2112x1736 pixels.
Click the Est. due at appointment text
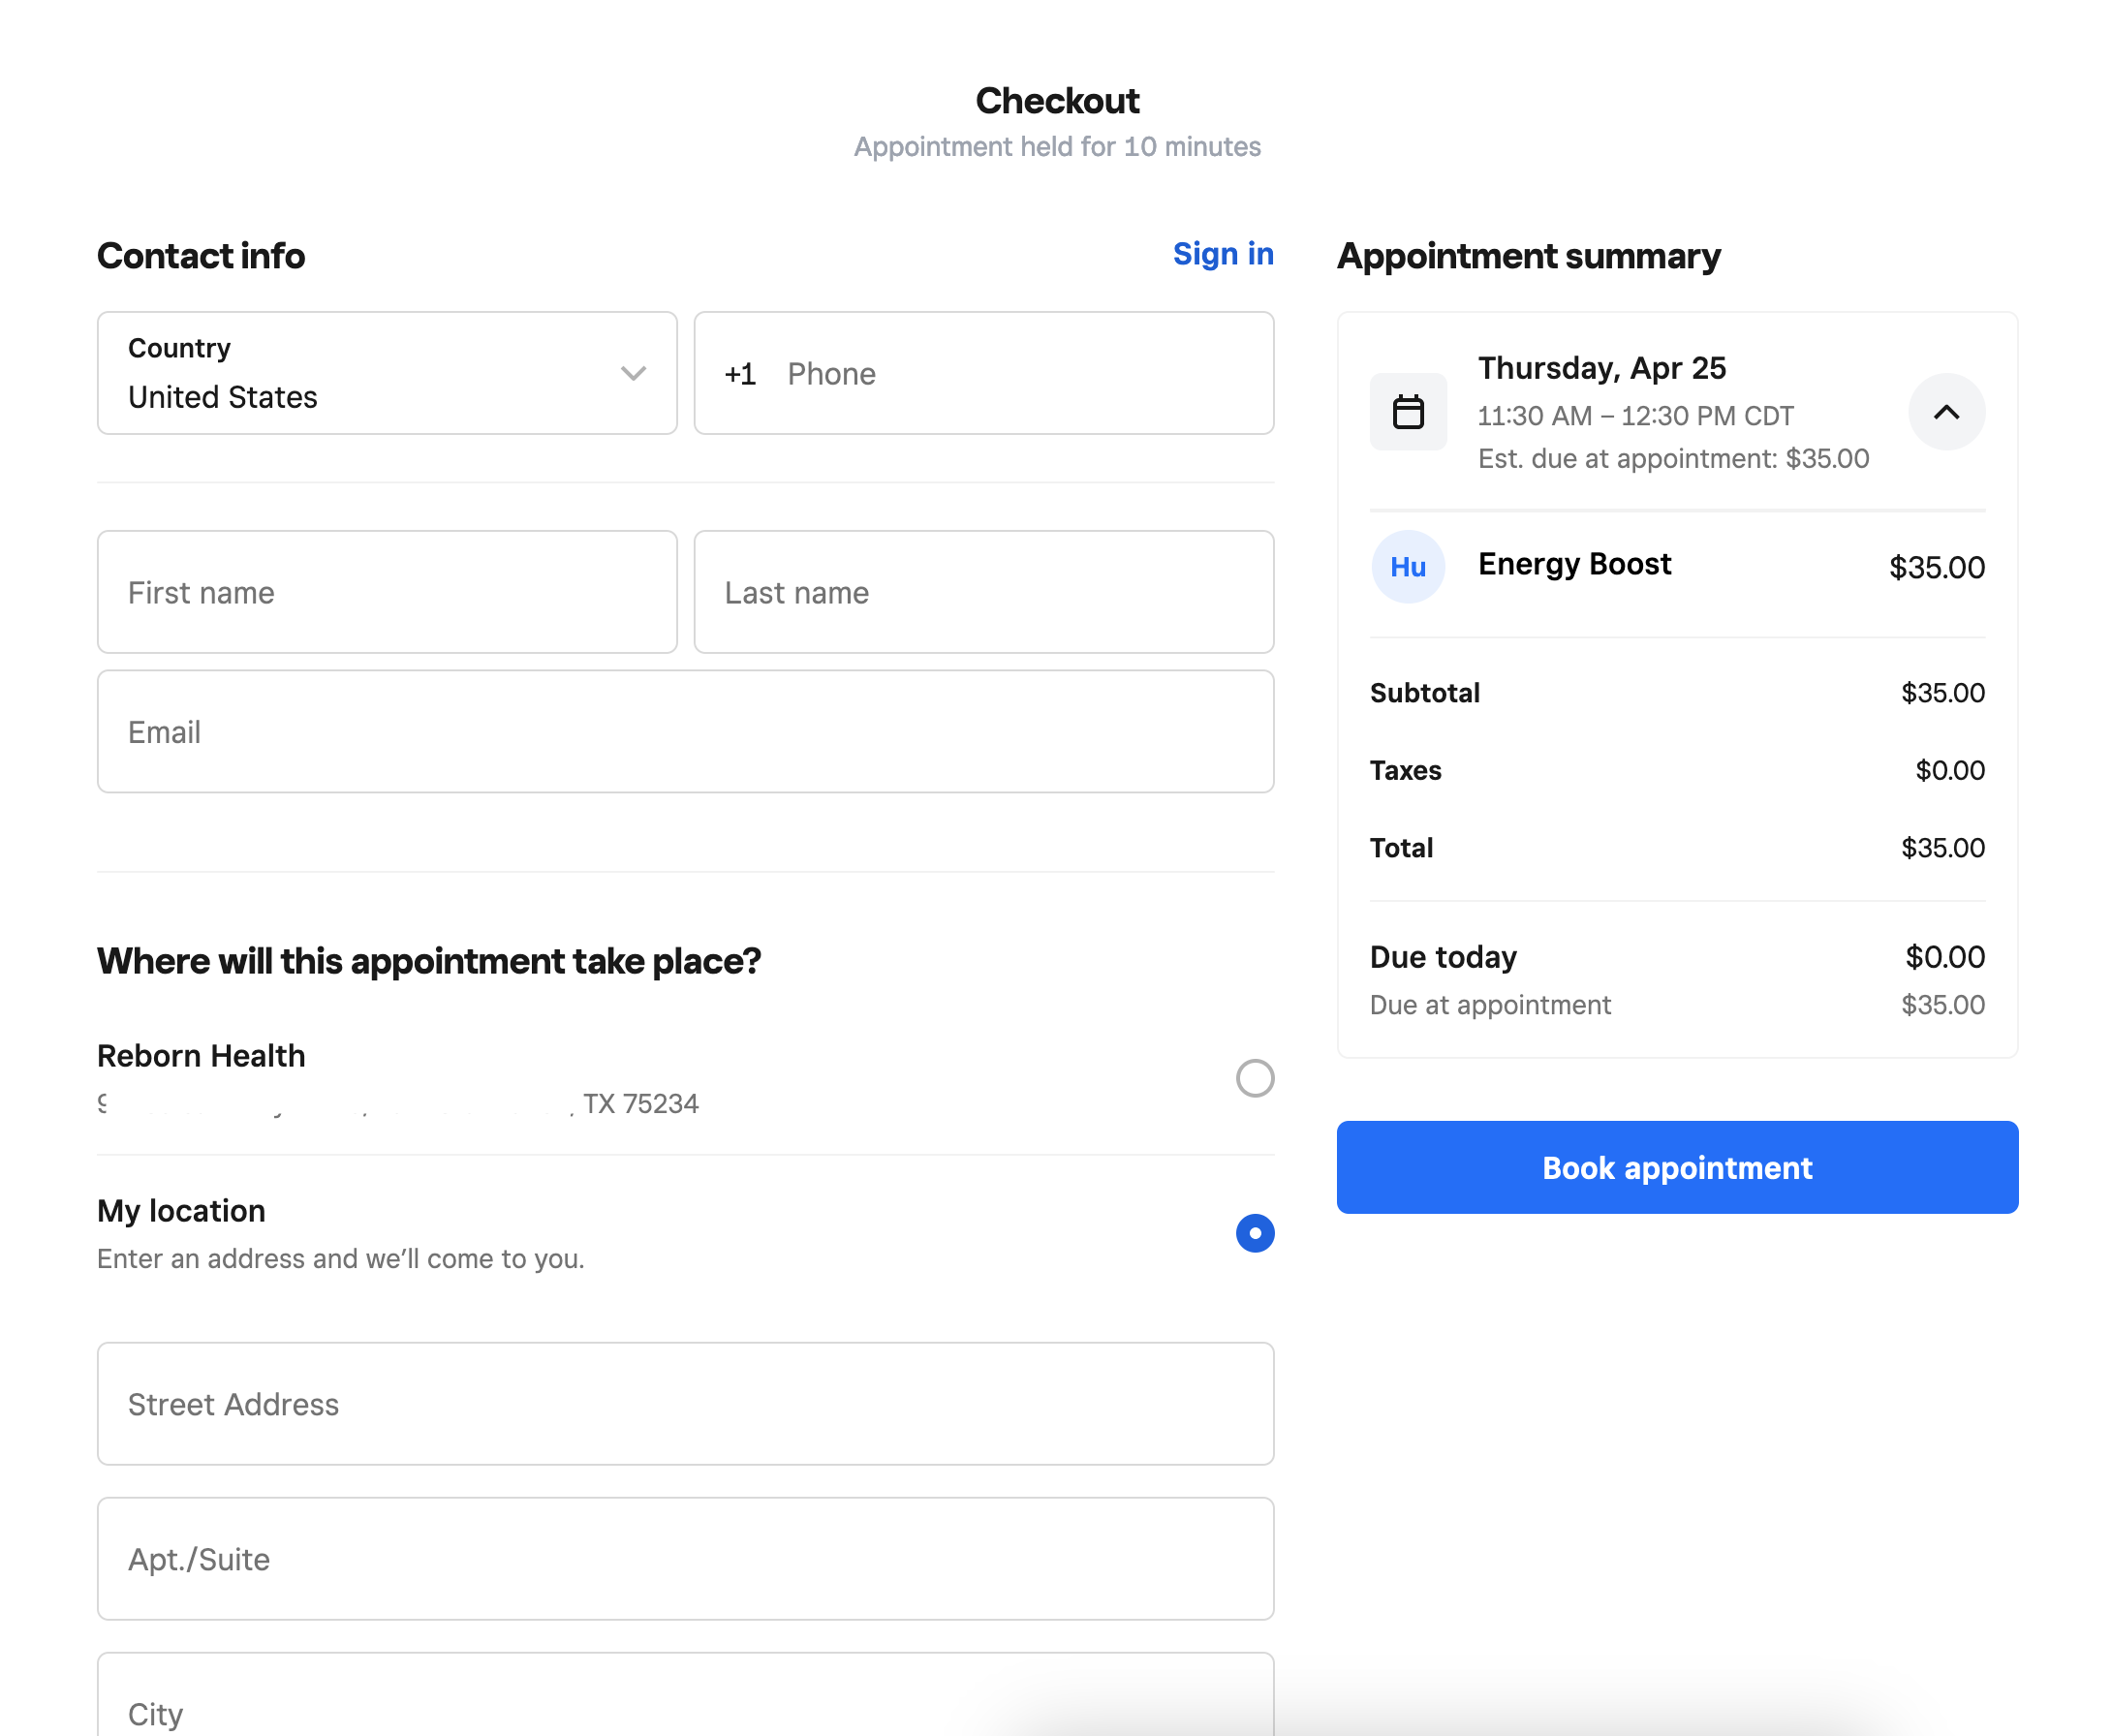pyautogui.click(x=1672, y=459)
